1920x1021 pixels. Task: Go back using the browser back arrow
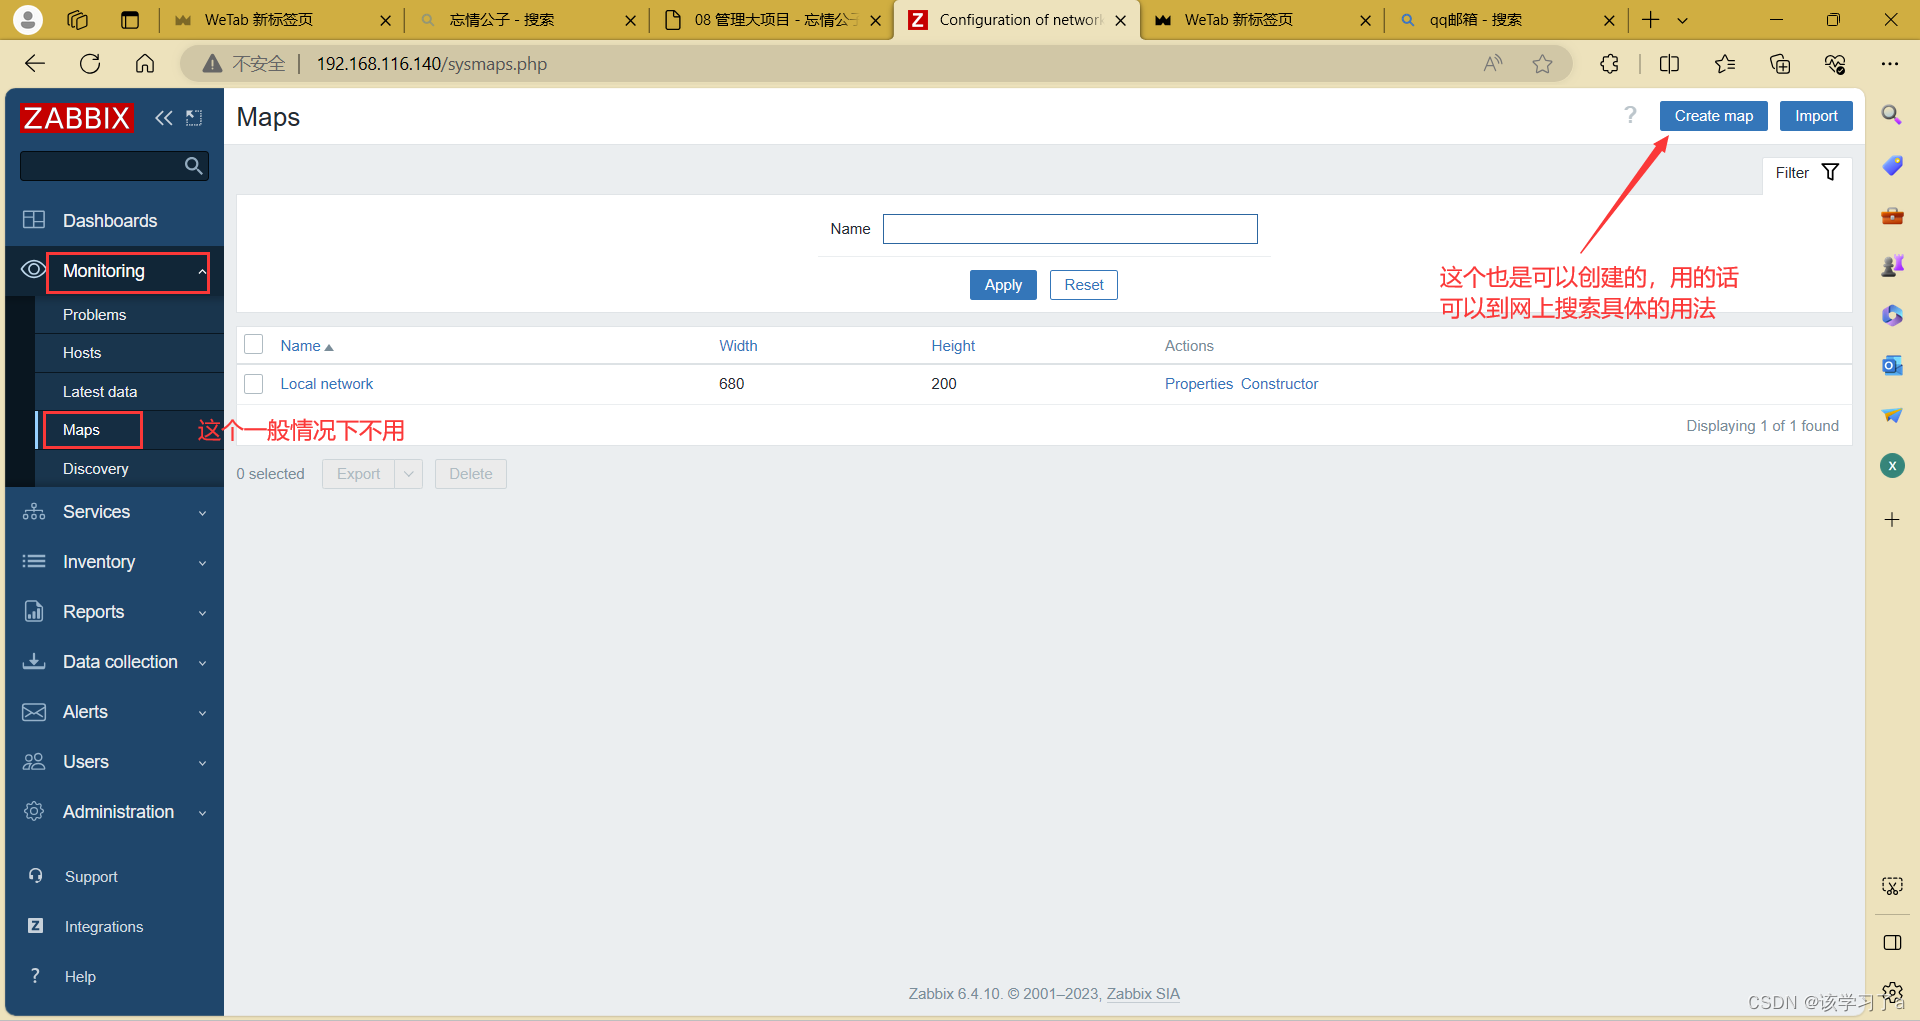35,64
